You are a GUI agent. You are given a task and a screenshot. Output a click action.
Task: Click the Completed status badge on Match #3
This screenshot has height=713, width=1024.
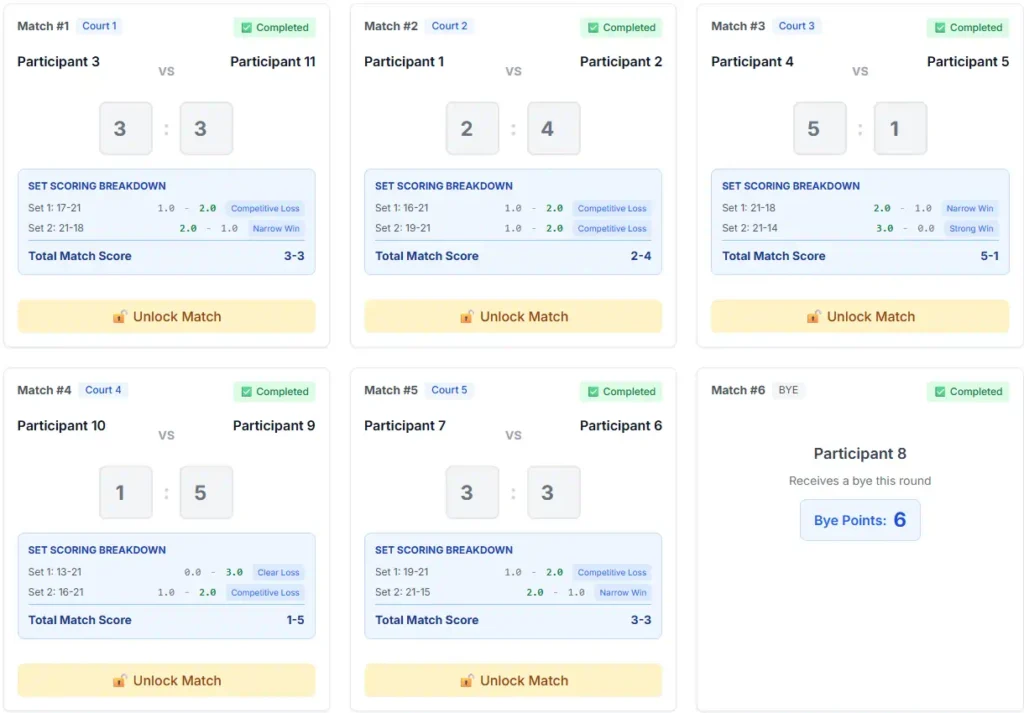coord(968,28)
